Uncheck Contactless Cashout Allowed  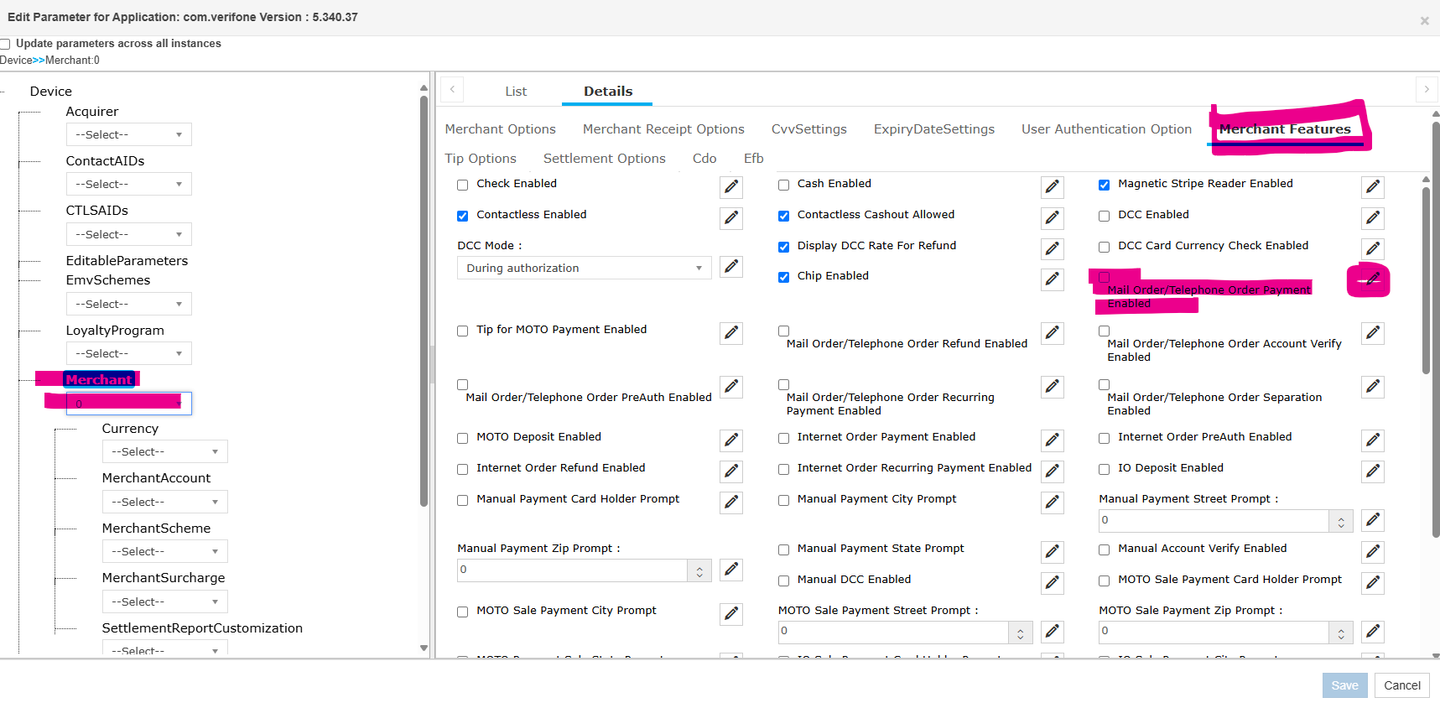[783, 216]
